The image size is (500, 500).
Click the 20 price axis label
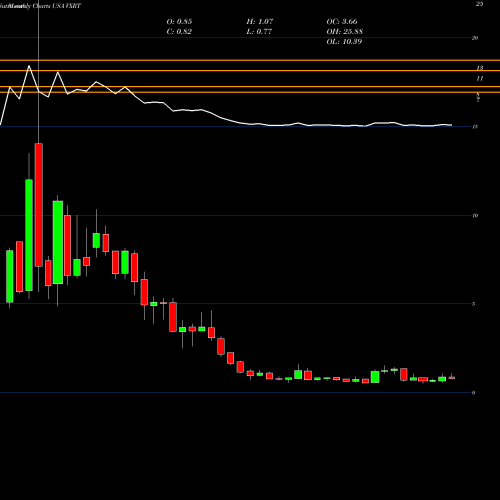pos(475,38)
